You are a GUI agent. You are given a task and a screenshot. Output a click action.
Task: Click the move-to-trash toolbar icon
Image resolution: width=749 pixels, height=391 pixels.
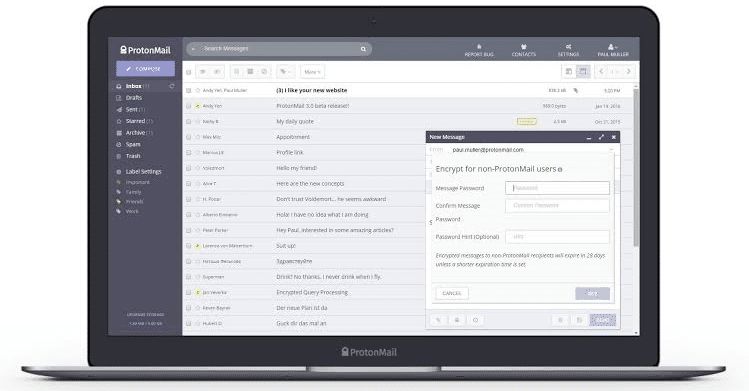tap(236, 72)
